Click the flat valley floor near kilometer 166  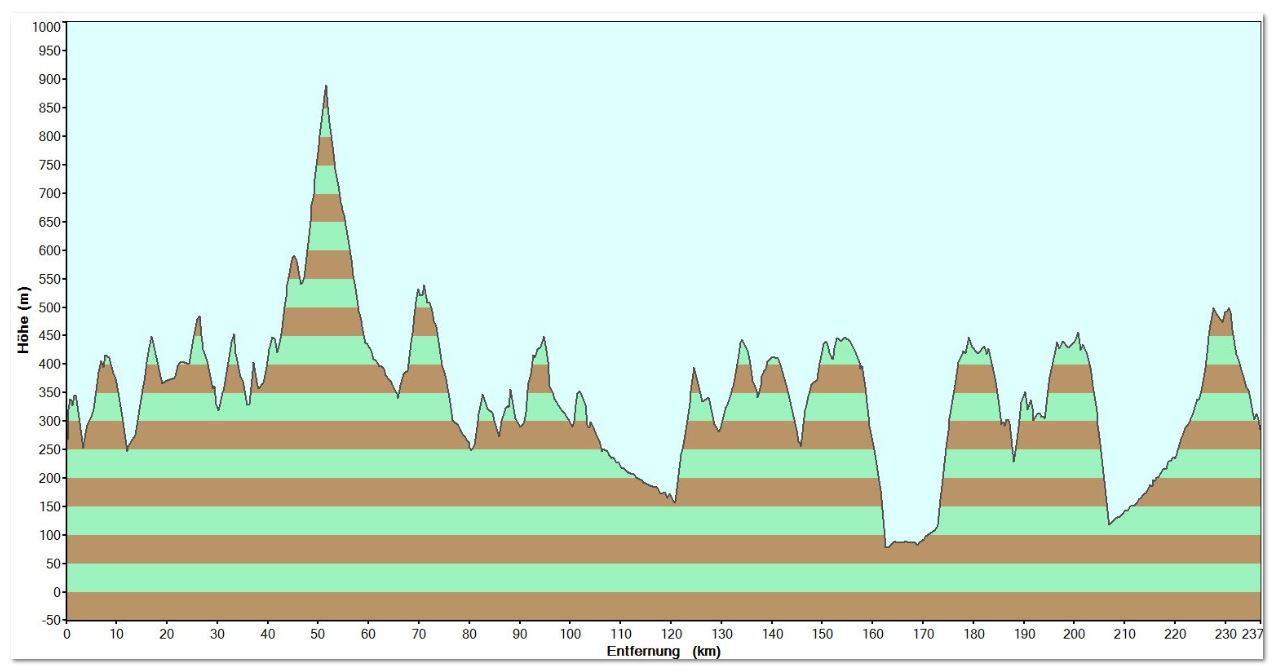tap(903, 543)
